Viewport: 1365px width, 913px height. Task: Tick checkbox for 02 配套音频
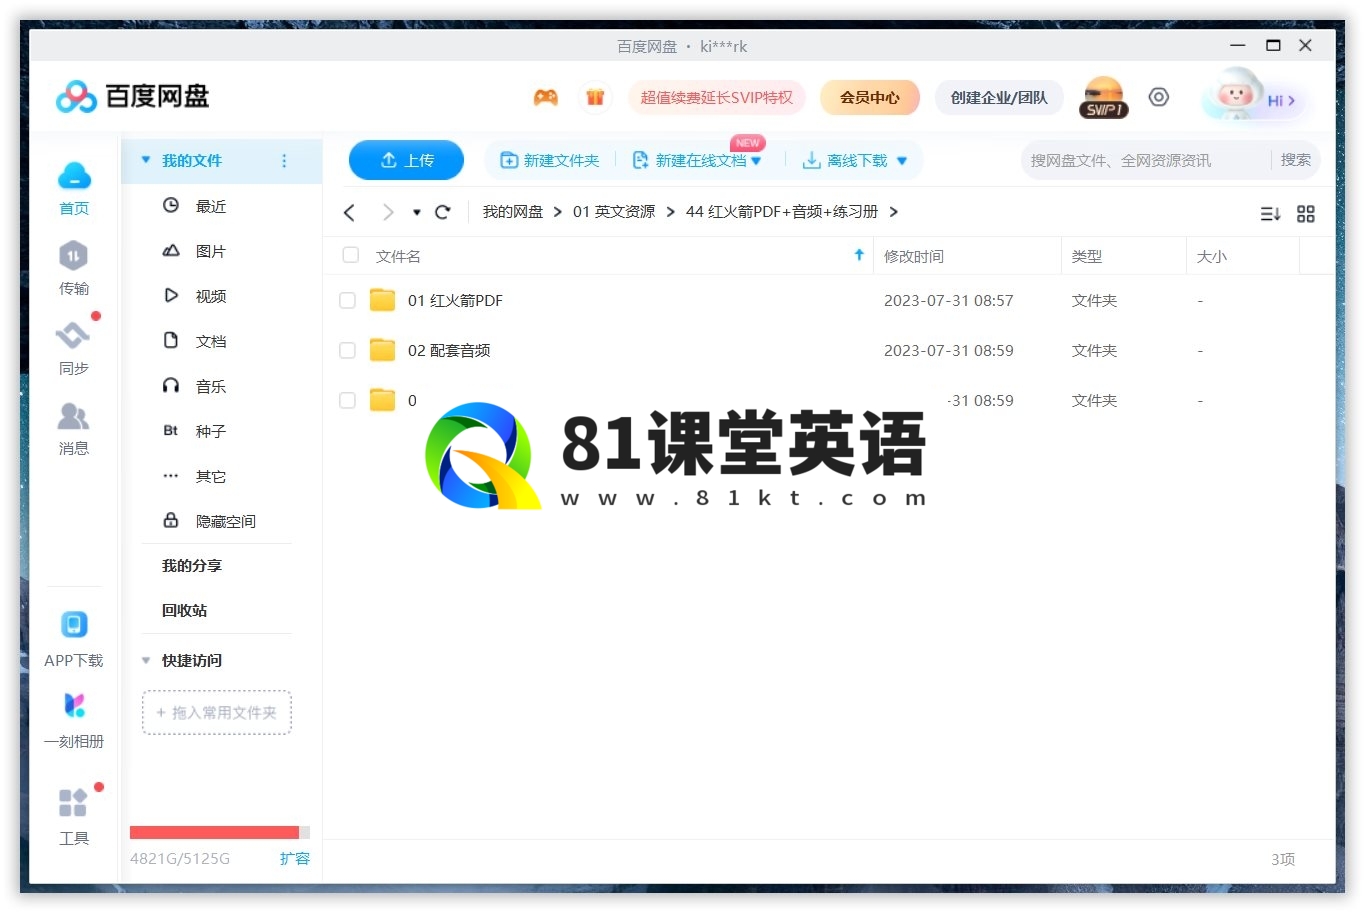[347, 350]
